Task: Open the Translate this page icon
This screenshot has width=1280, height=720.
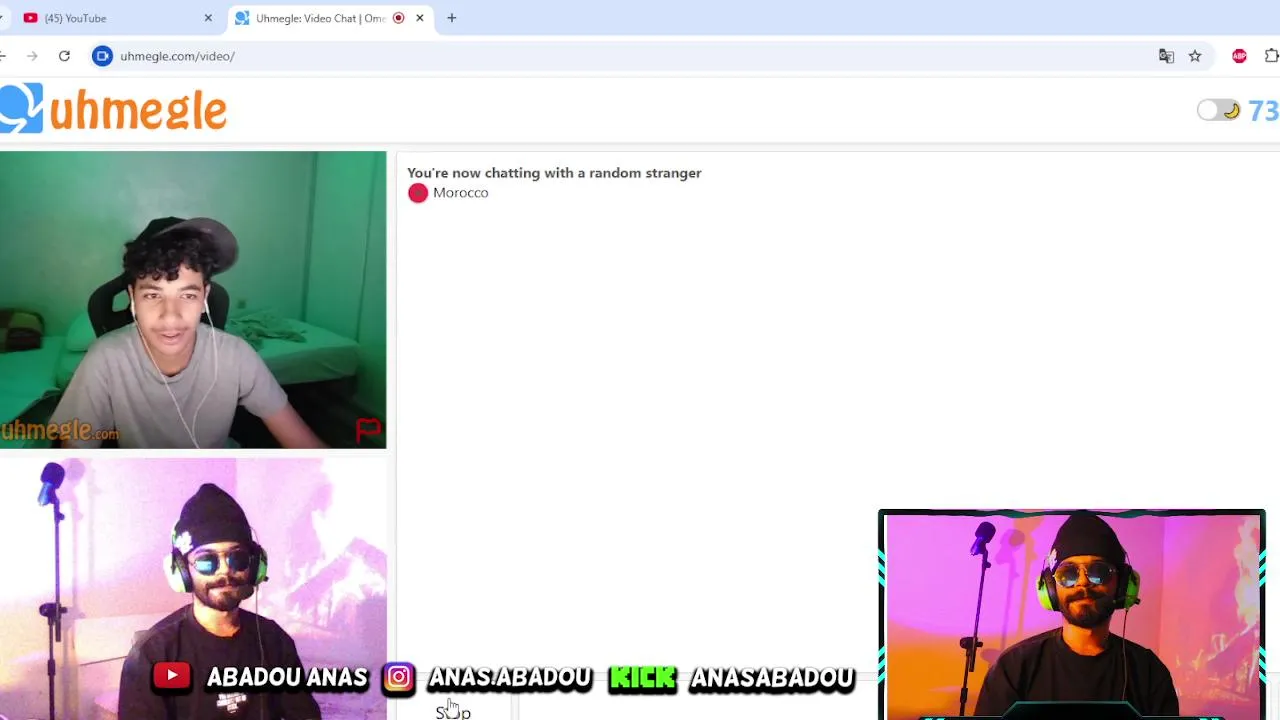Action: (1166, 56)
